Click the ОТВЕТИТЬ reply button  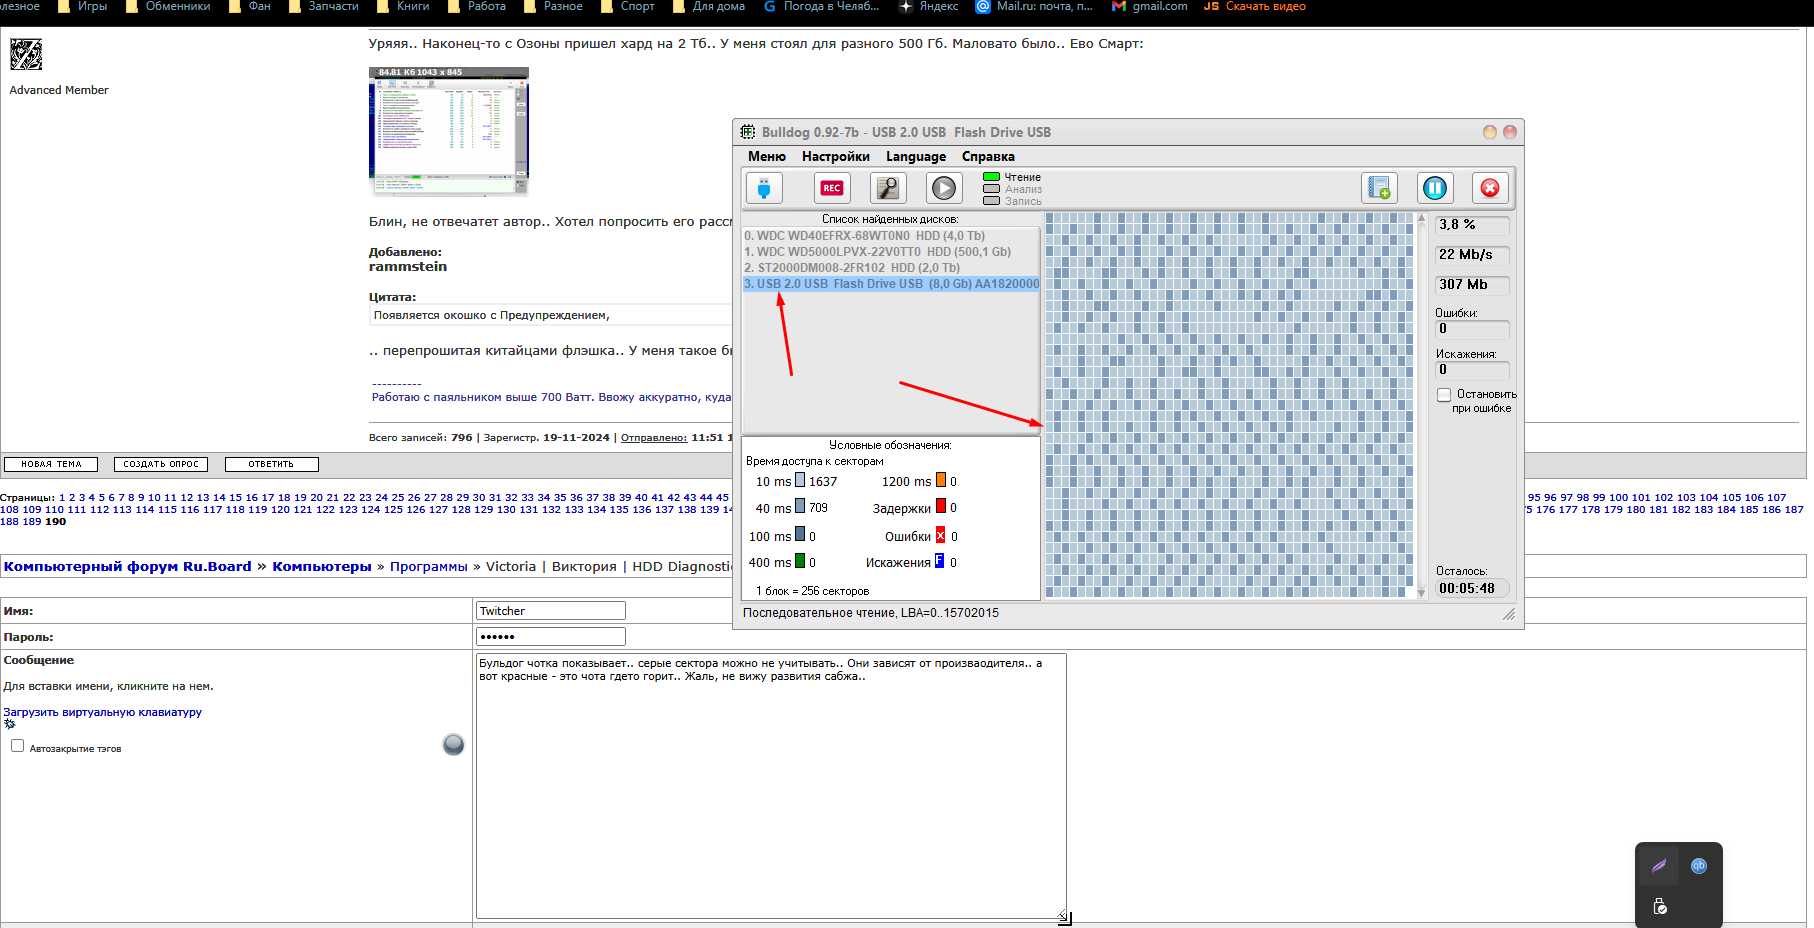[271, 464]
